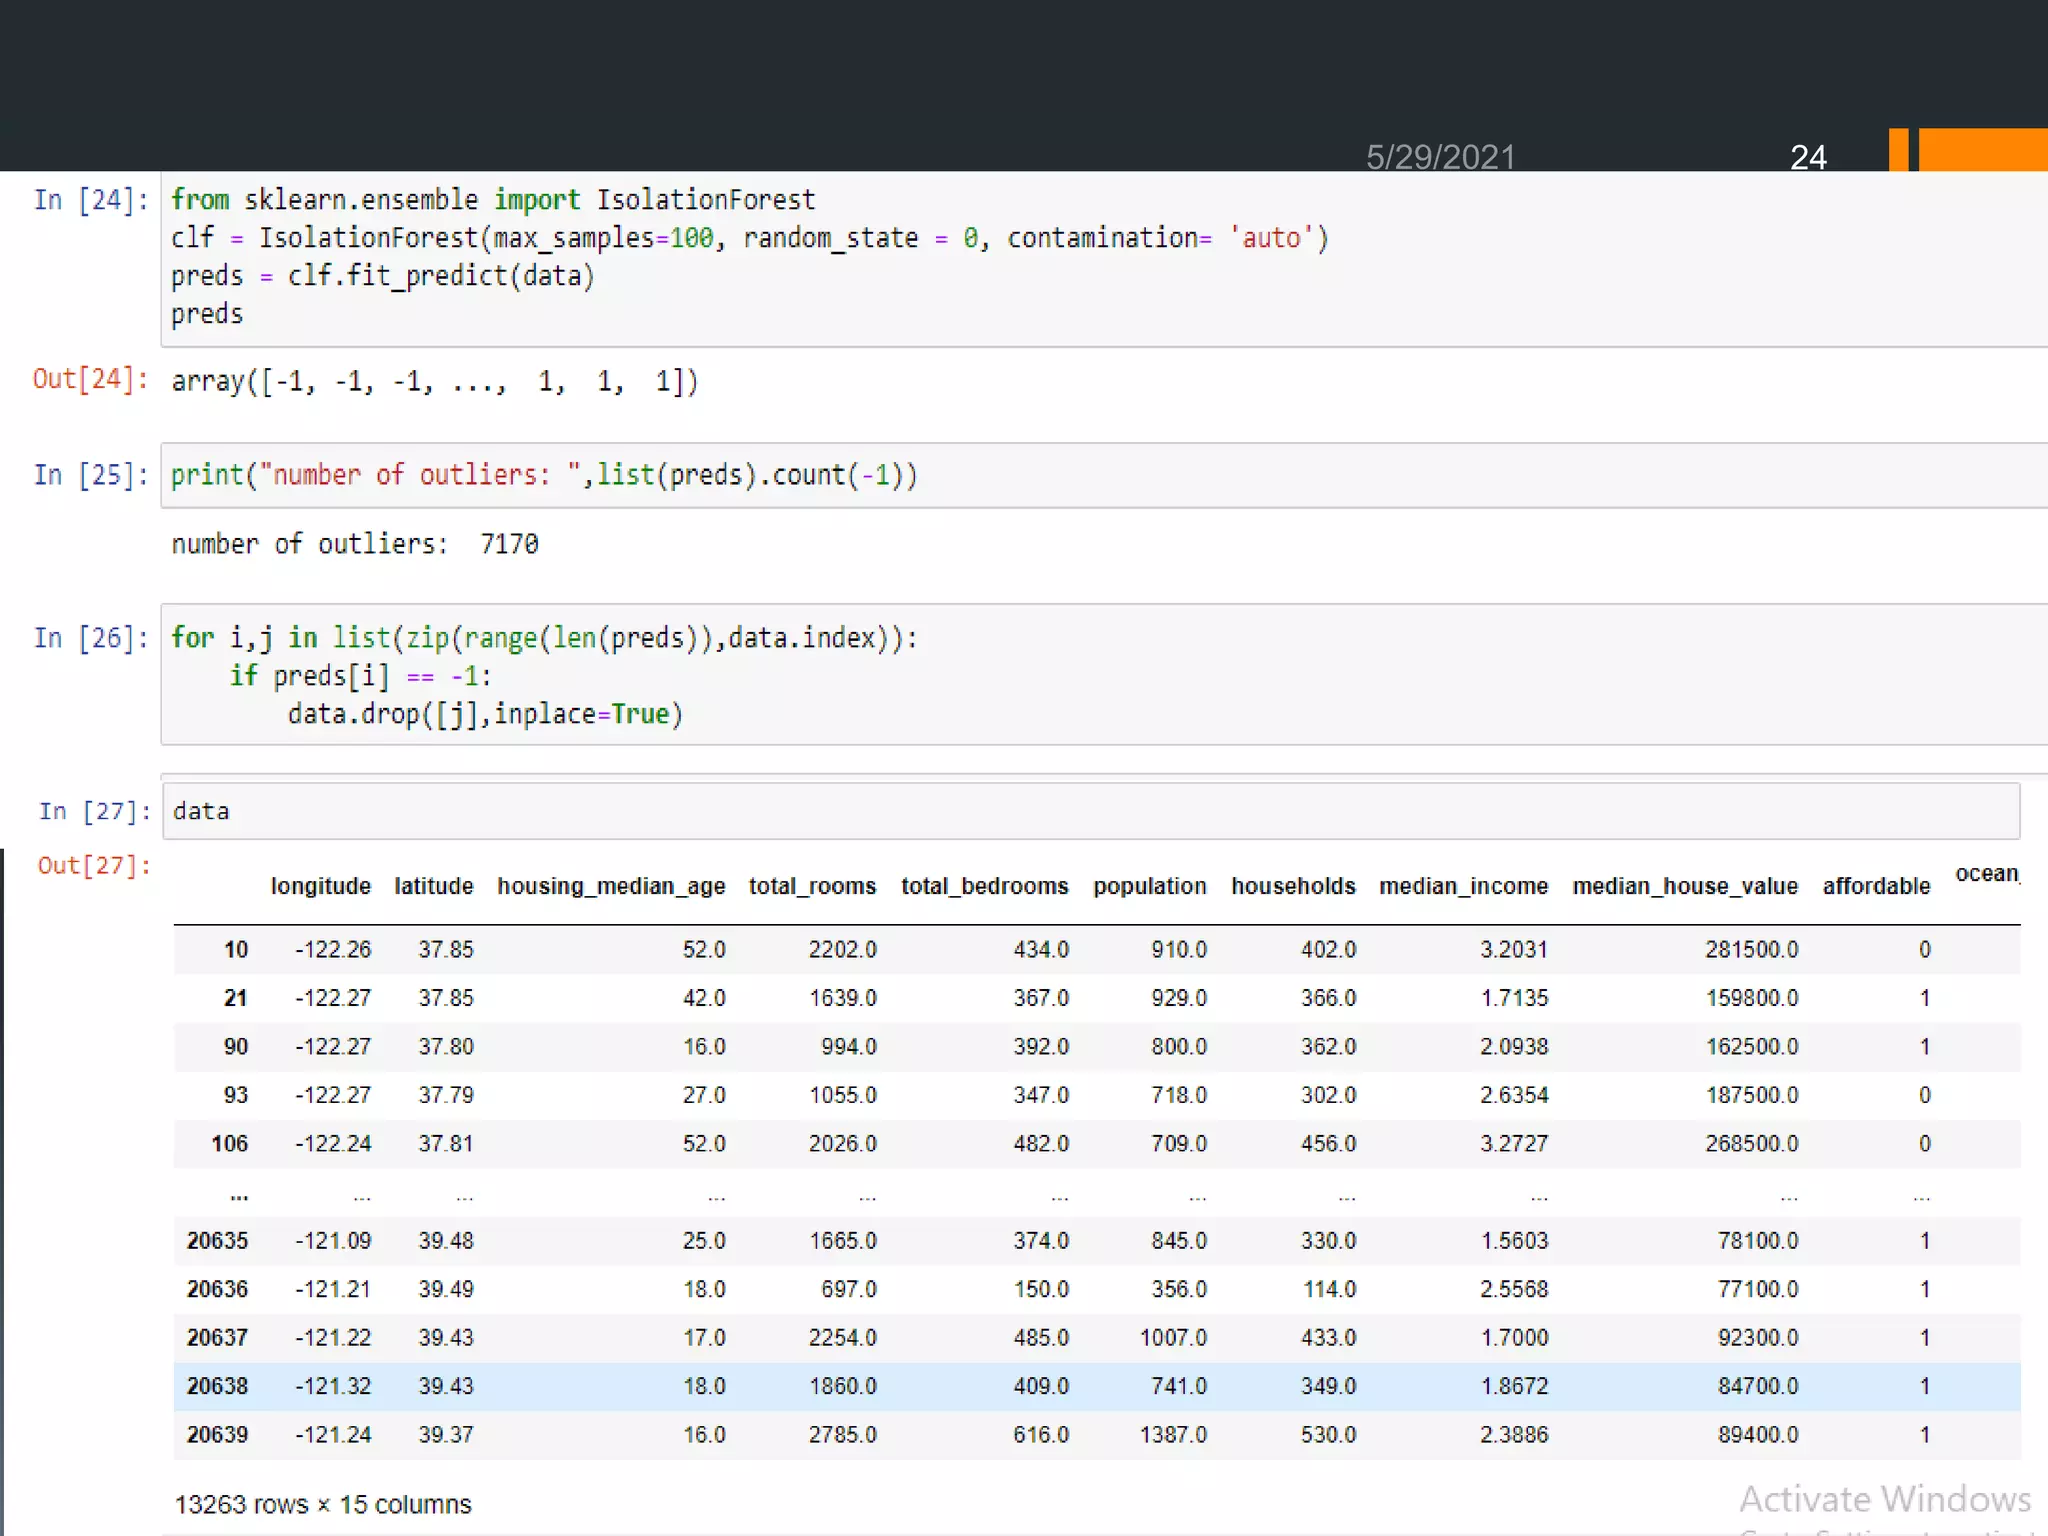Image resolution: width=2048 pixels, height=1536 pixels.
Task: Click the number of outliers output text
Action: pyautogui.click(x=354, y=544)
